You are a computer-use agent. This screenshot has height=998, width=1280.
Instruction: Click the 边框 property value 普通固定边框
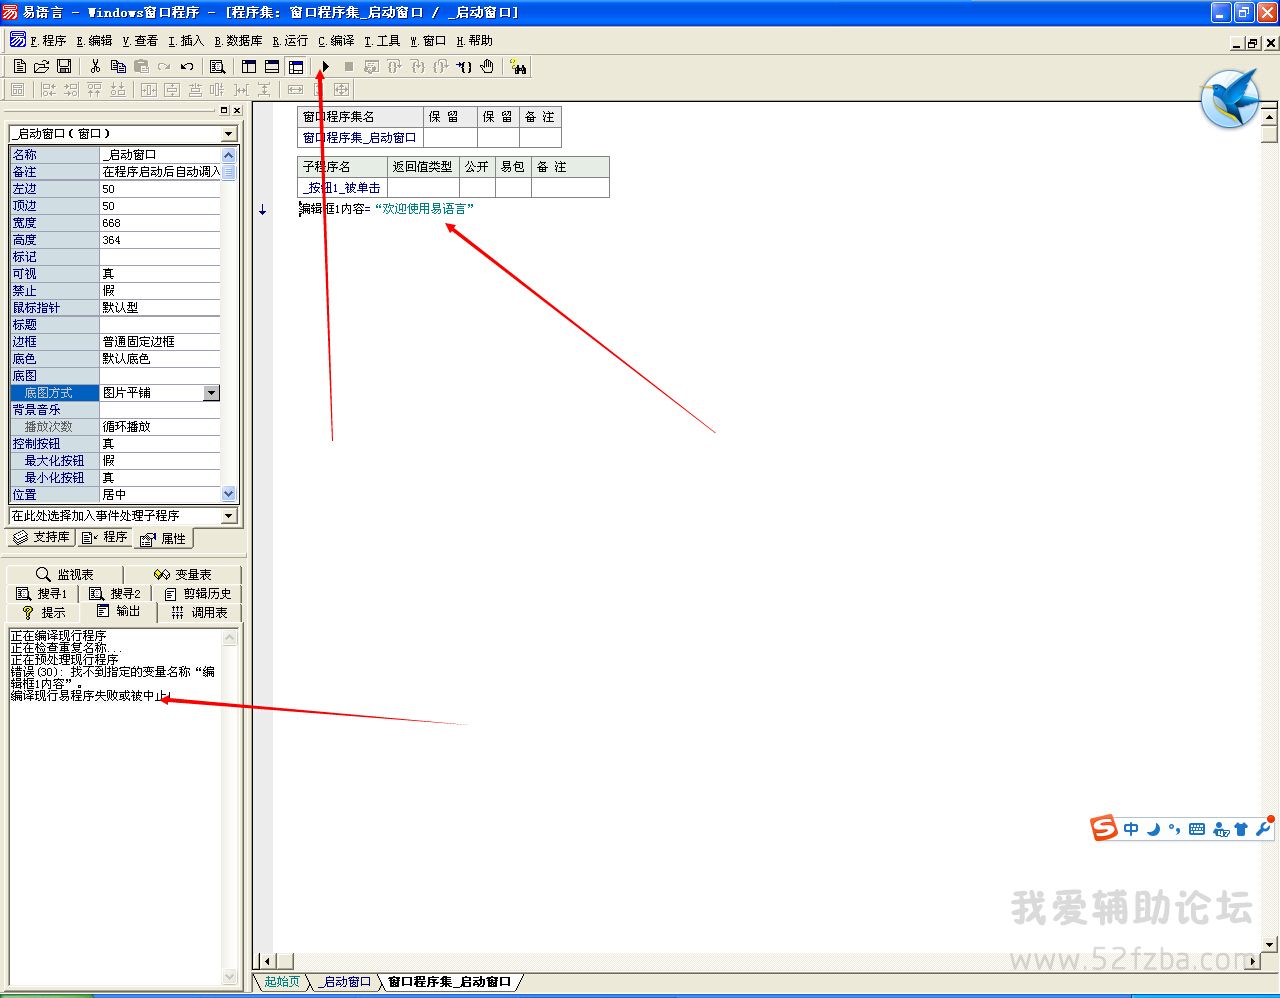pyautogui.click(x=160, y=342)
